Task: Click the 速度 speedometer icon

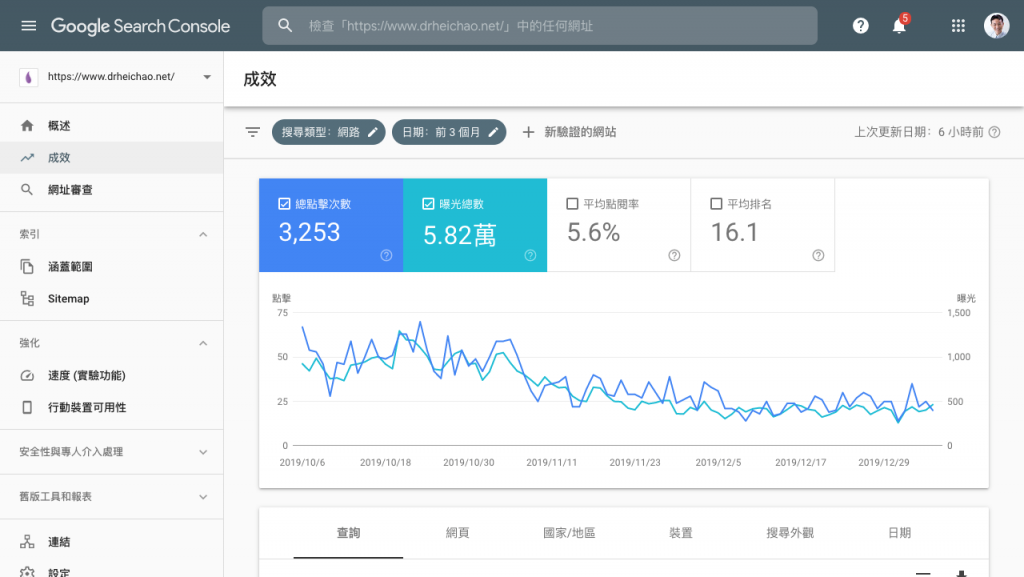Action: 27,375
